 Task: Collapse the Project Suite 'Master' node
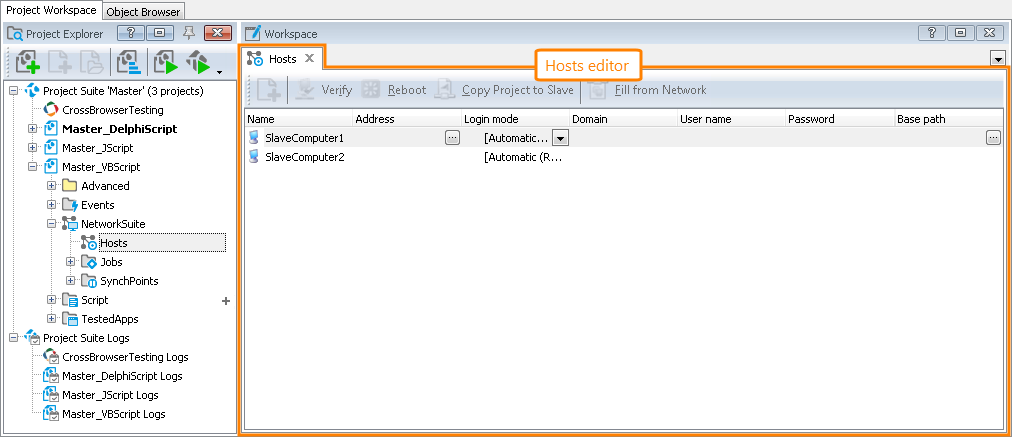pos(14,91)
